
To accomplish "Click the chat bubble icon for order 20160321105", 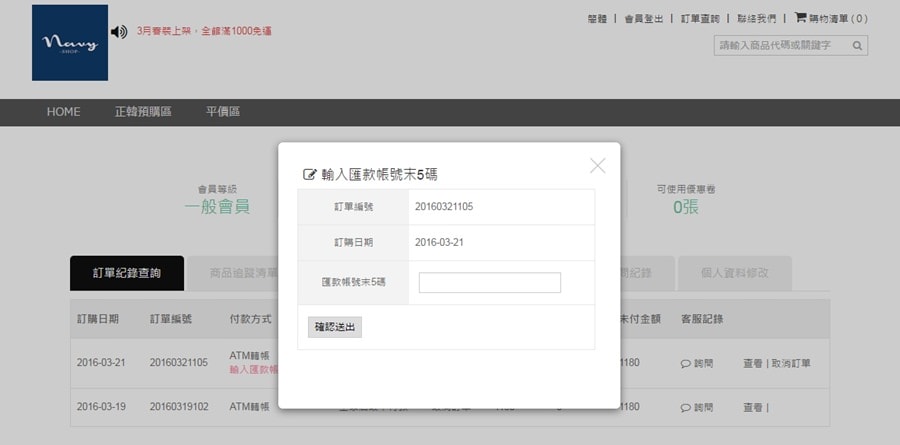I will point(686,363).
